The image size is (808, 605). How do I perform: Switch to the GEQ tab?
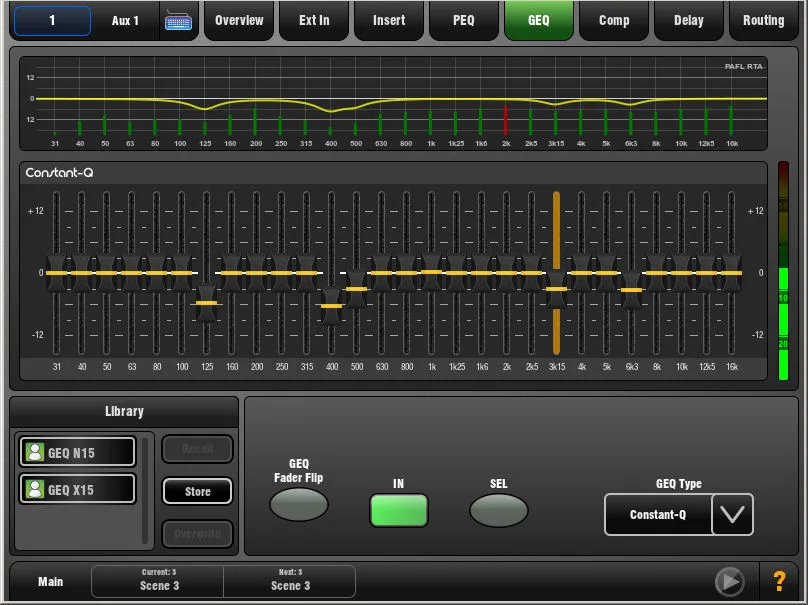tap(538, 21)
